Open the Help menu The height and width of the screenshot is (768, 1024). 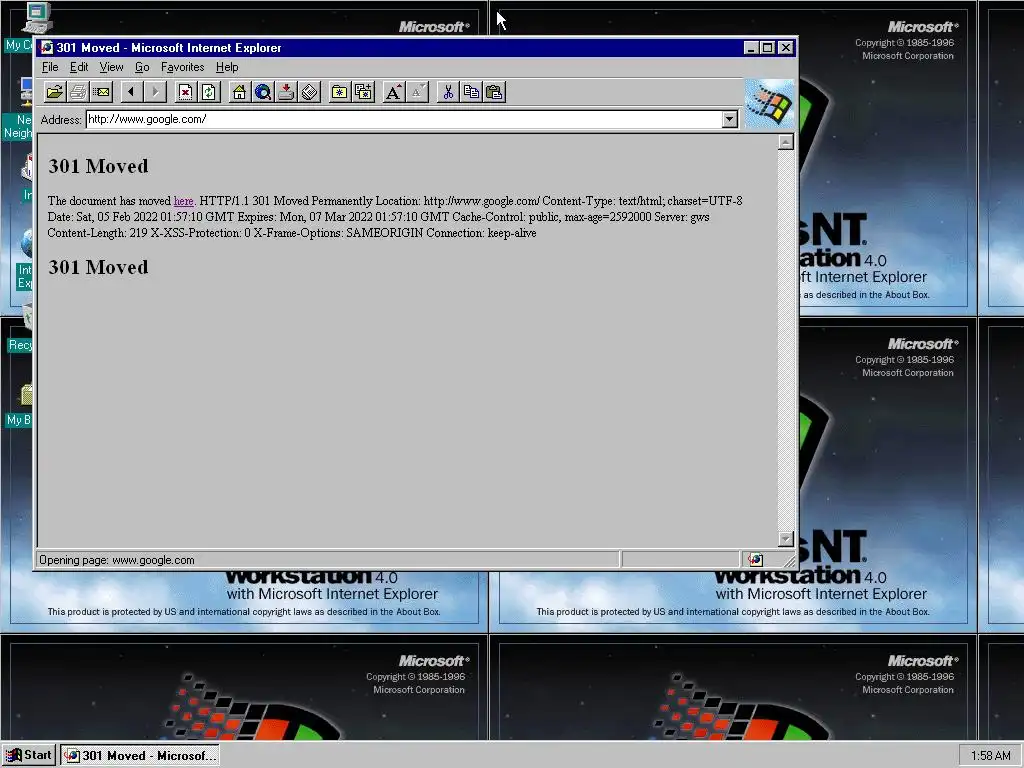click(227, 67)
